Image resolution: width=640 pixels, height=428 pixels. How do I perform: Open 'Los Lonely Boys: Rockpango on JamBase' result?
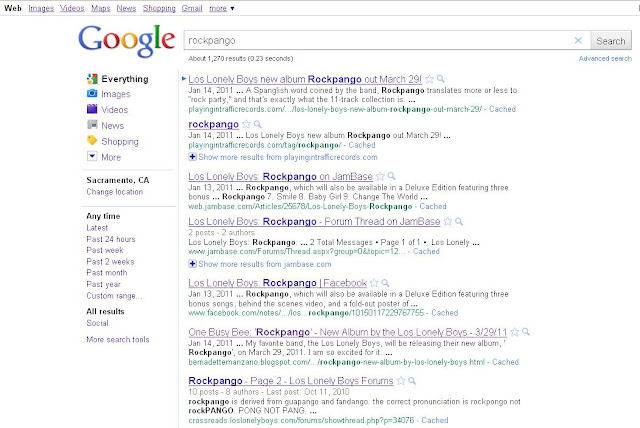280,177
